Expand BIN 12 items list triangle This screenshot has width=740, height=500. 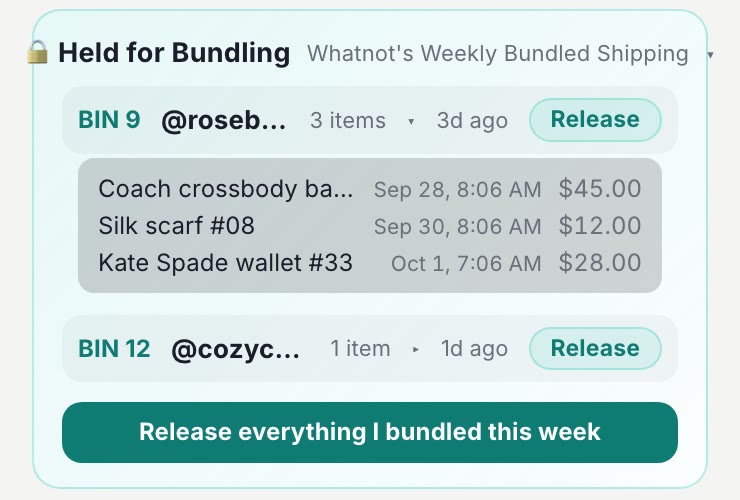[x=415, y=350]
